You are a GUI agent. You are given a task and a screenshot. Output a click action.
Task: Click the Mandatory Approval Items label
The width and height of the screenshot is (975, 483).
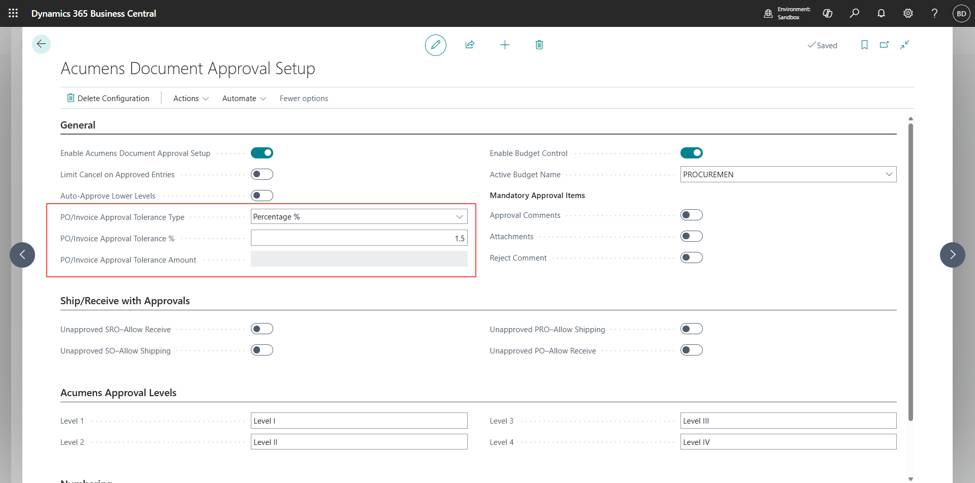[537, 195]
